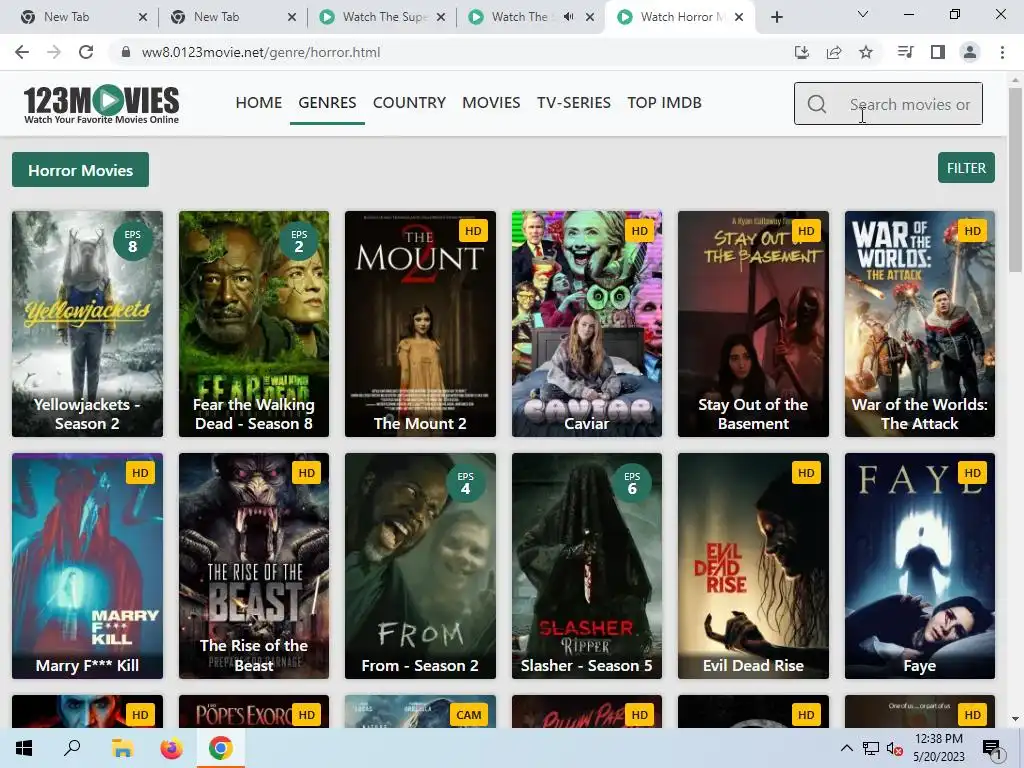The image size is (1024, 768).
Task: Show hidden system tray icons
Action: coord(846,748)
